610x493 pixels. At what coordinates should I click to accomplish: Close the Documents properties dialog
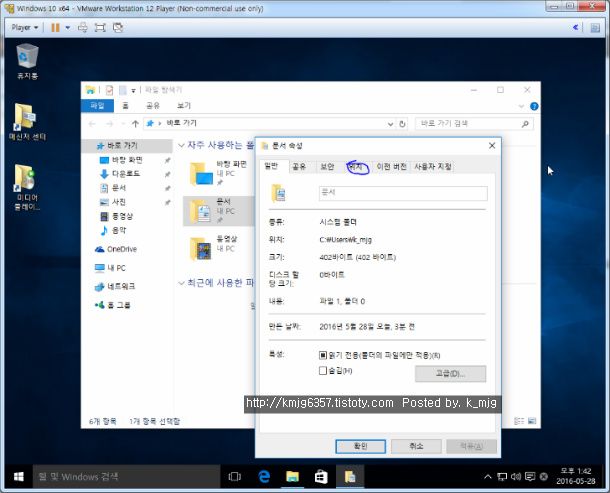point(492,146)
